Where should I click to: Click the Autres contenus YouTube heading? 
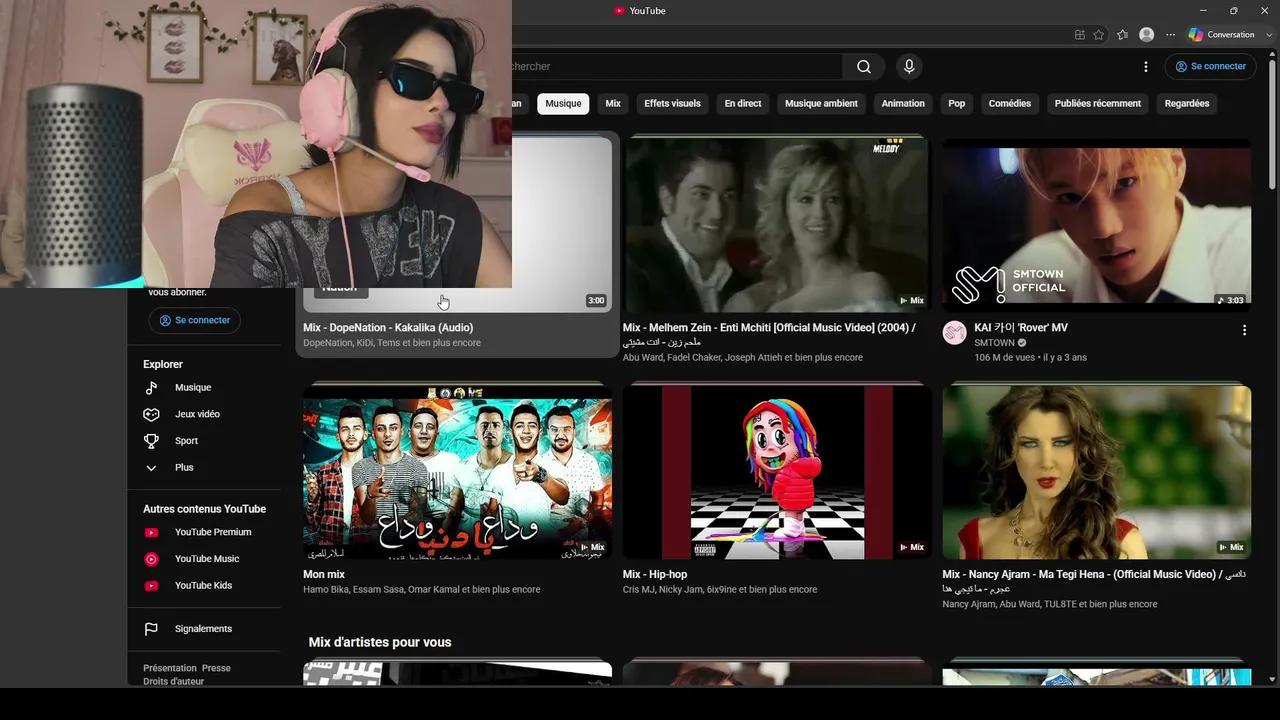204,509
